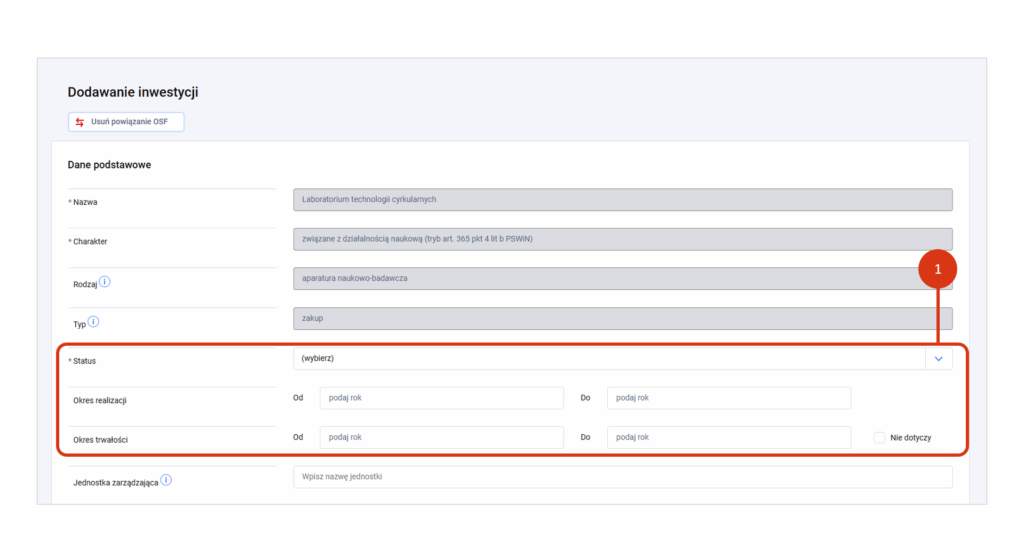Click the disabled Typ field with zakup

pyautogui.click(x=622, y=319)
